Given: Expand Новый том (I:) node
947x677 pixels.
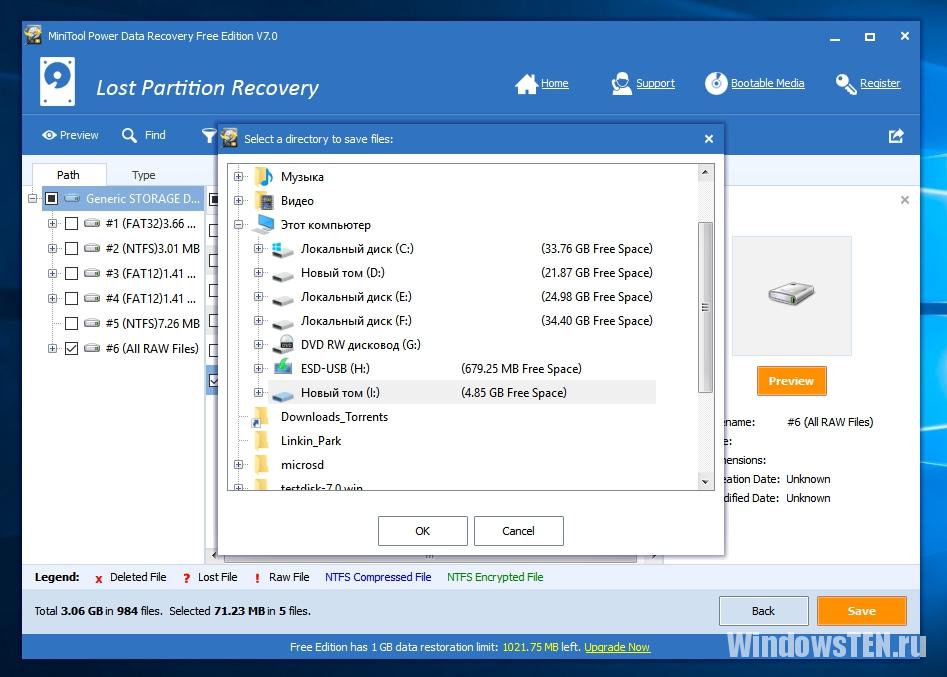Looking at the screenshot, I should [x=258, y=393].
